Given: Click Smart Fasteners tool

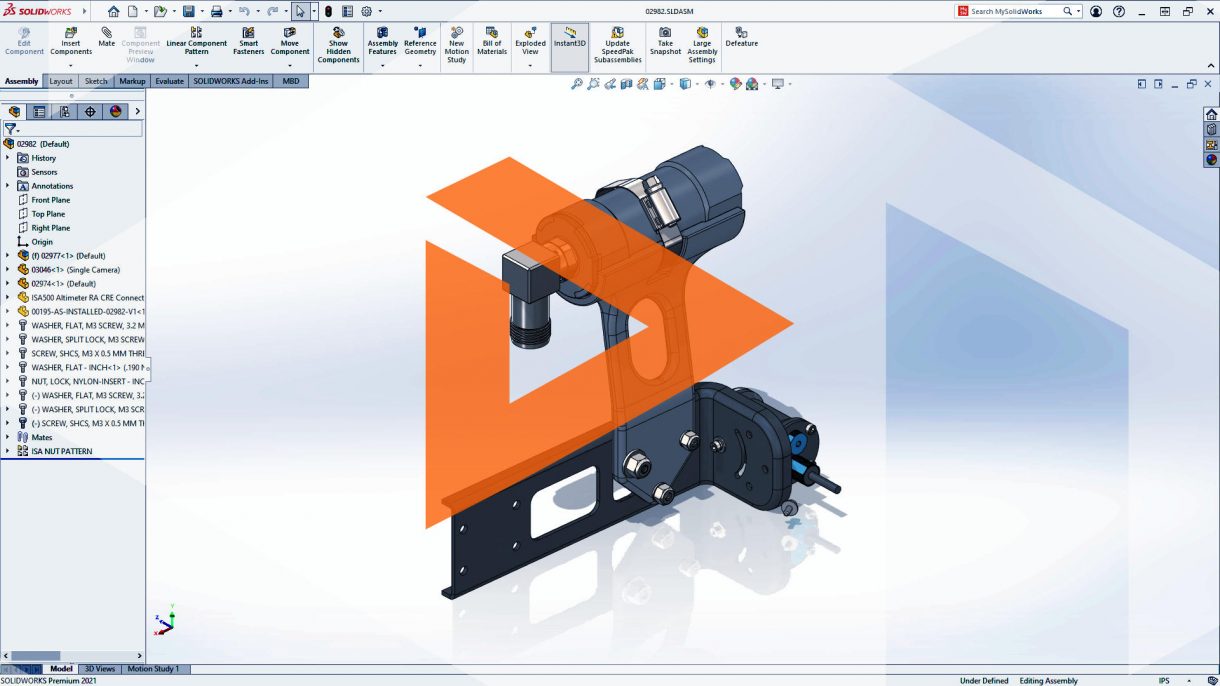Looking at the screenshot, I should [x=248, y=41].
